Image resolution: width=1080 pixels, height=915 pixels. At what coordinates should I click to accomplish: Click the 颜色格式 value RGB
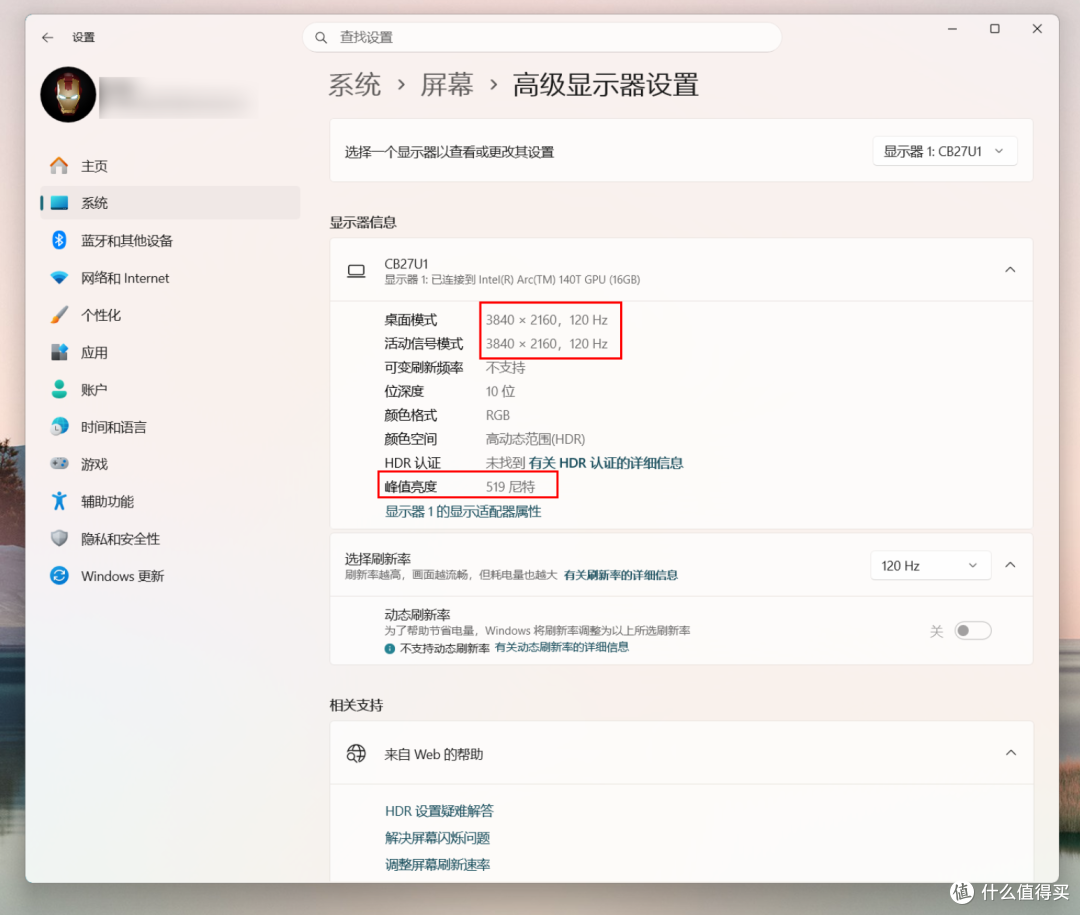tap(498, 415)
